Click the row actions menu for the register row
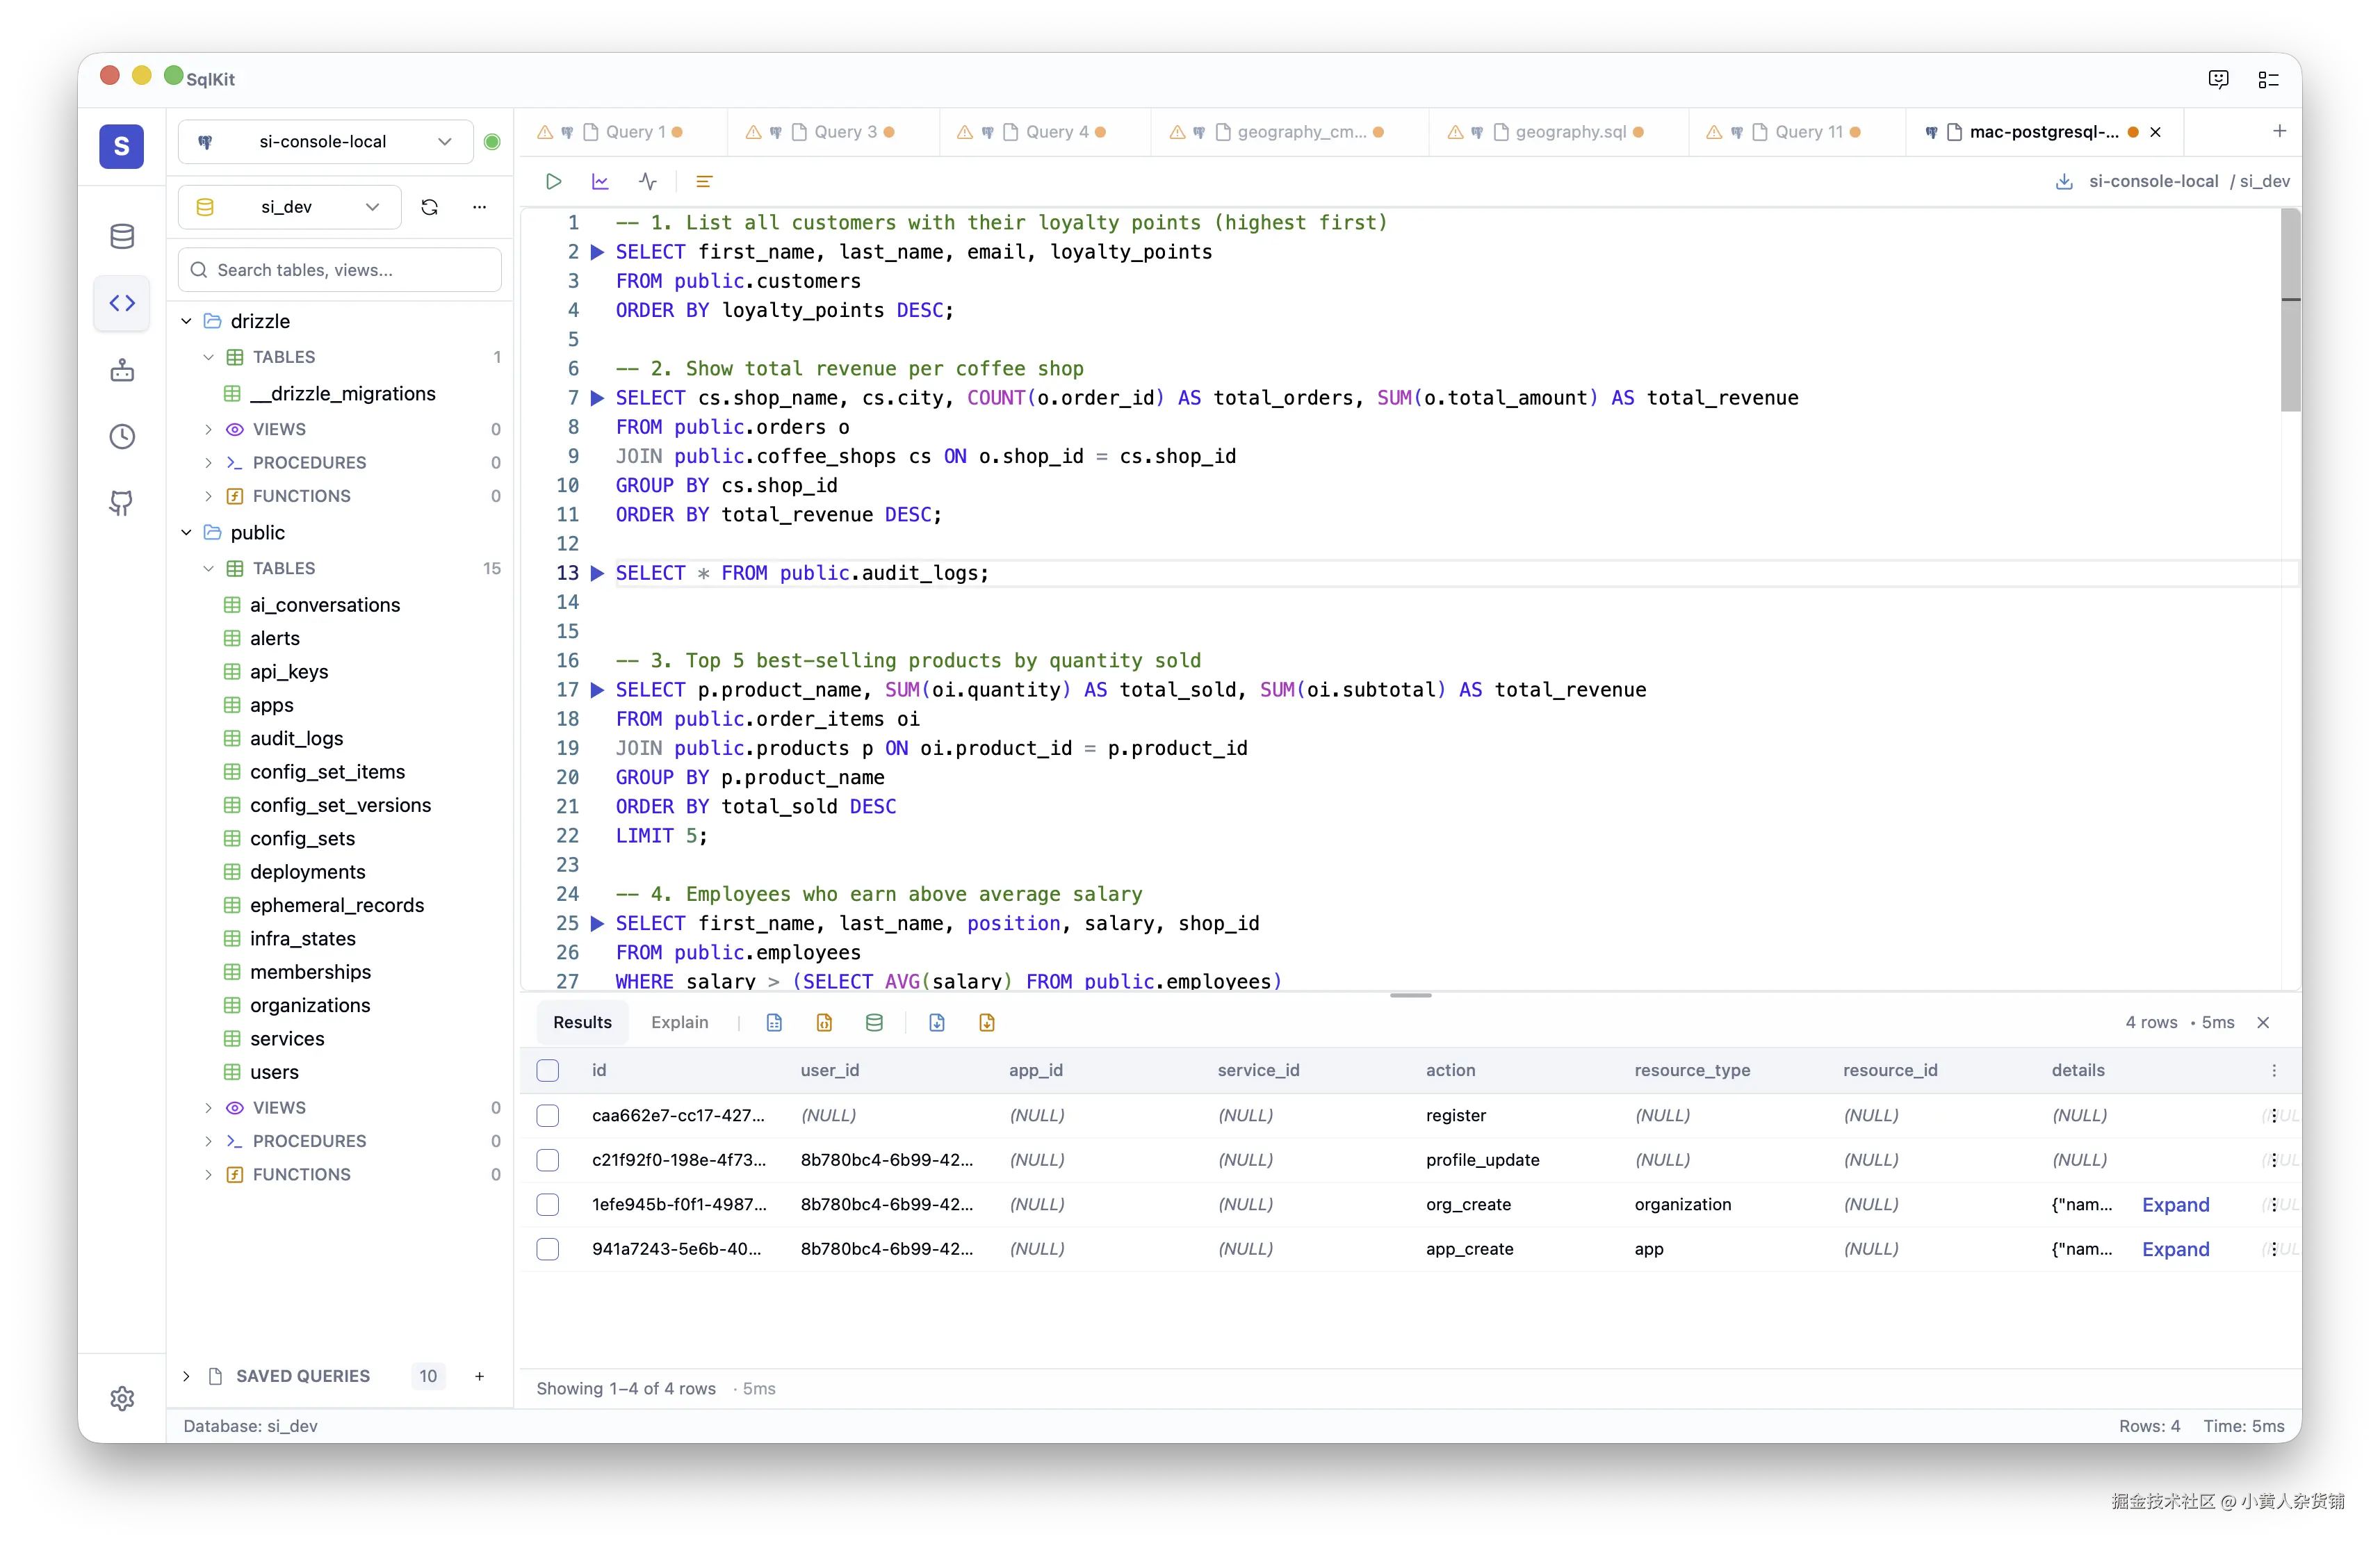The image size is (2380, 1546). tap(2274, 1115)
